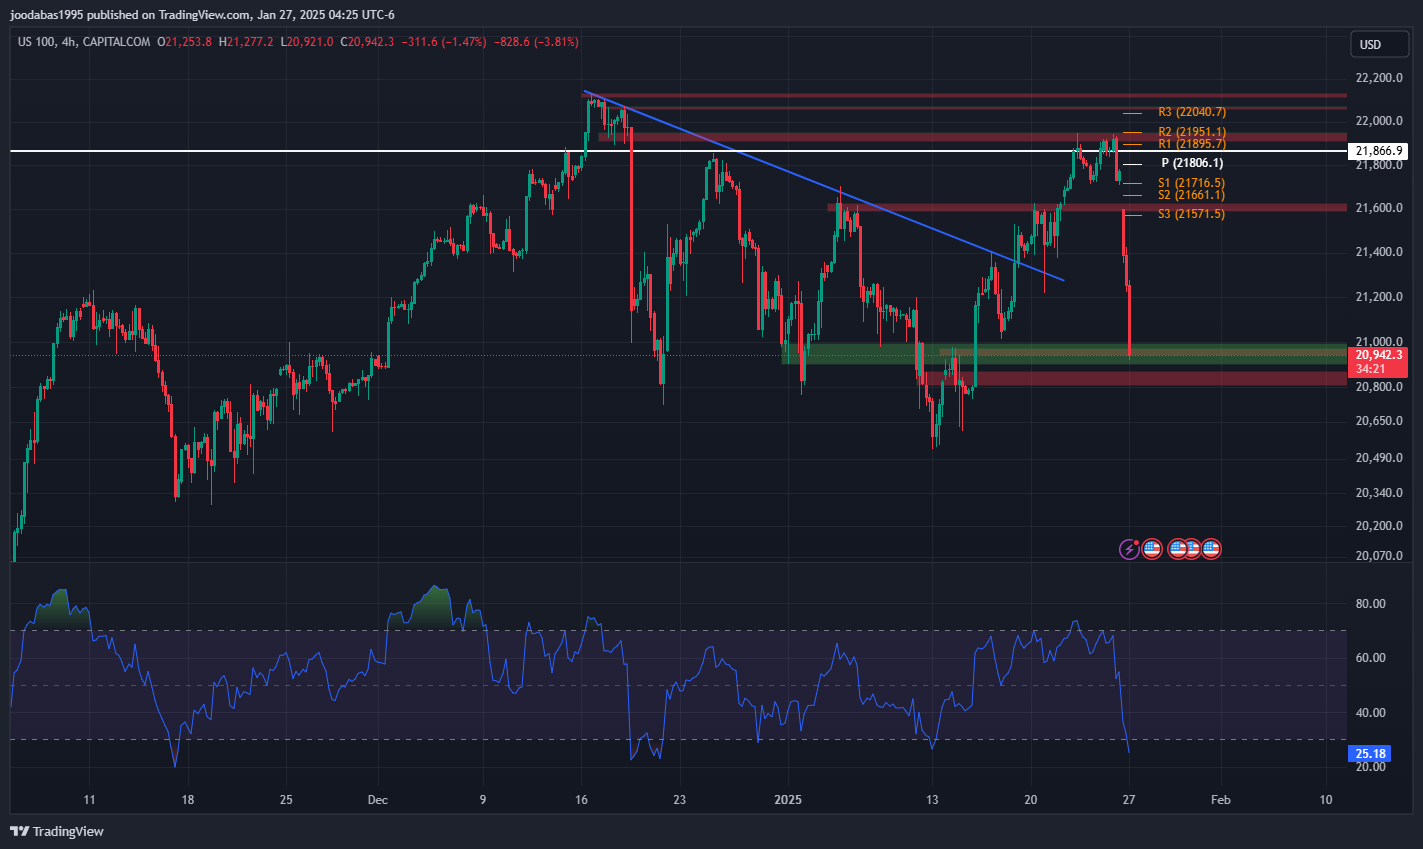Viewport: 1423px width, 849px height.
Task: Click the 22,000.0 price axis label
Action: pyautogui.click(x=1378, y=121)
